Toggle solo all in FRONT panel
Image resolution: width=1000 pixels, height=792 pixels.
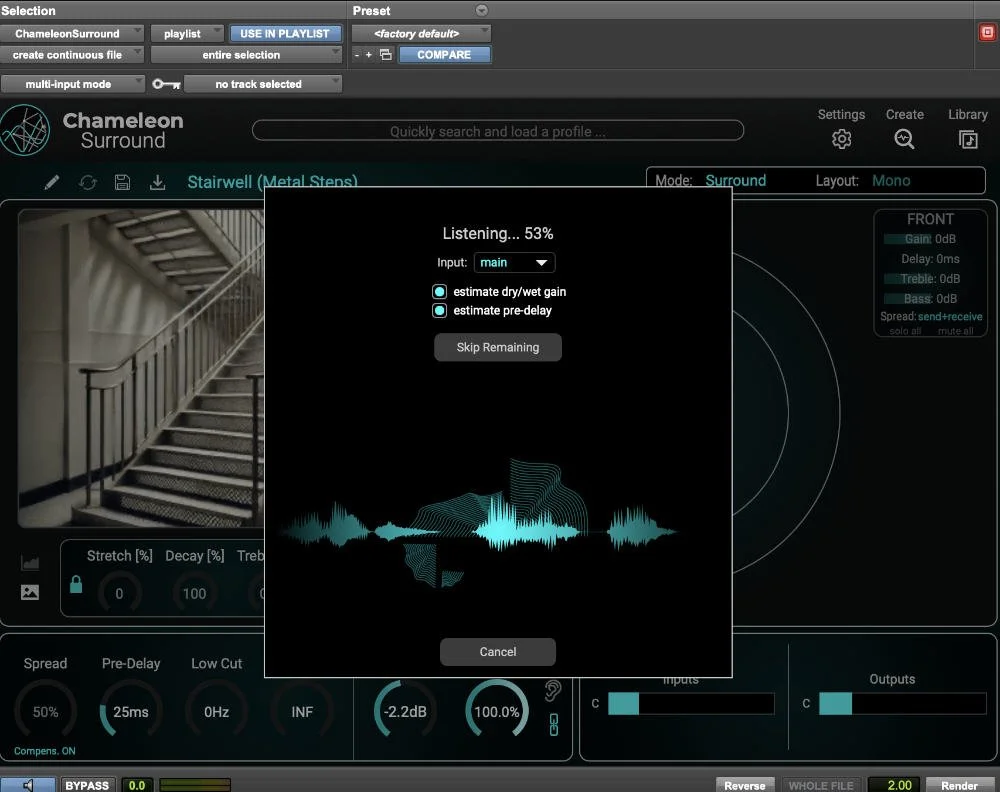(905, 331)
